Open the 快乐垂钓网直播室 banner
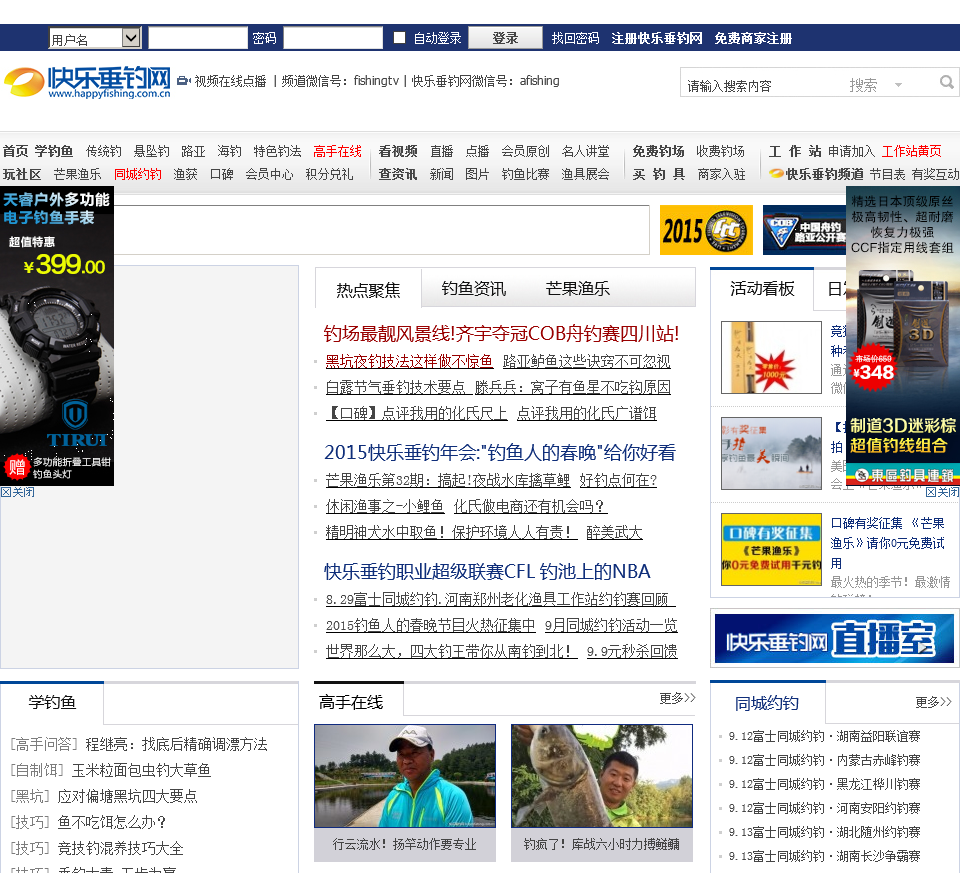Image resolution: width=960 pixels, height=873 pixels. 834,639
